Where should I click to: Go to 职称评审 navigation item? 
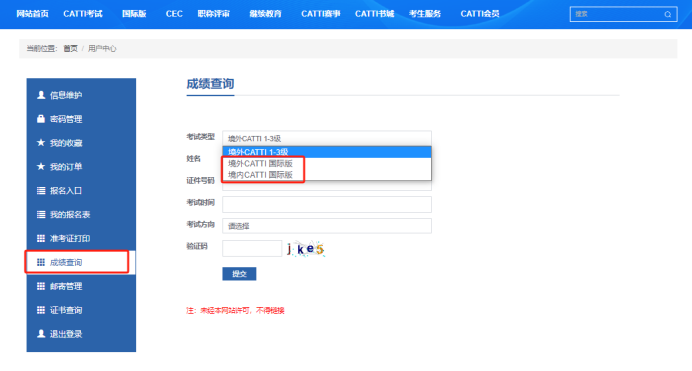pyautogui.click(x=214, y=14)
